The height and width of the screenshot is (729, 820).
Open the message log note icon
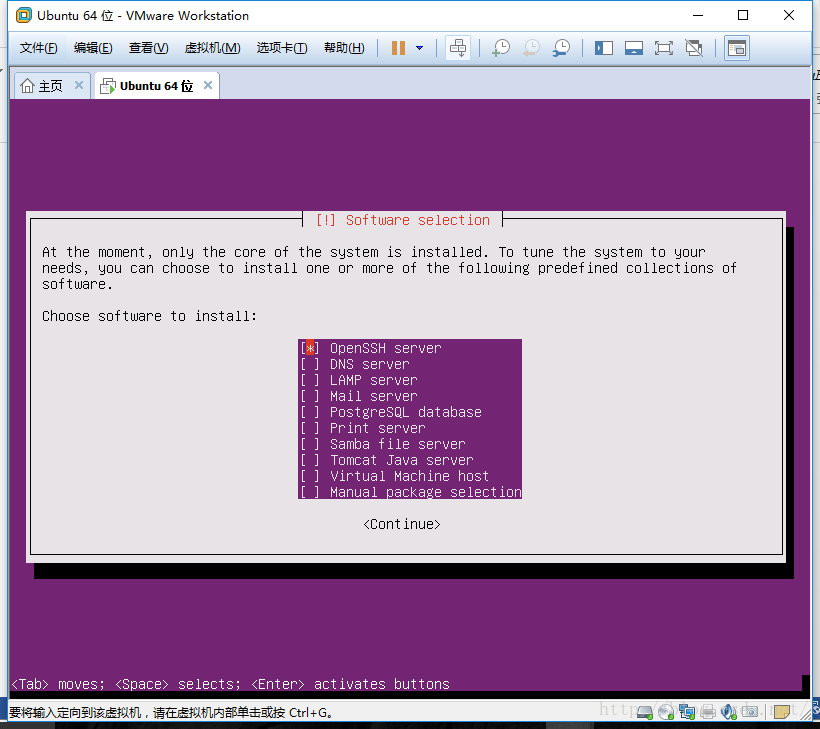pyautogui.click(x=782, y=712)
